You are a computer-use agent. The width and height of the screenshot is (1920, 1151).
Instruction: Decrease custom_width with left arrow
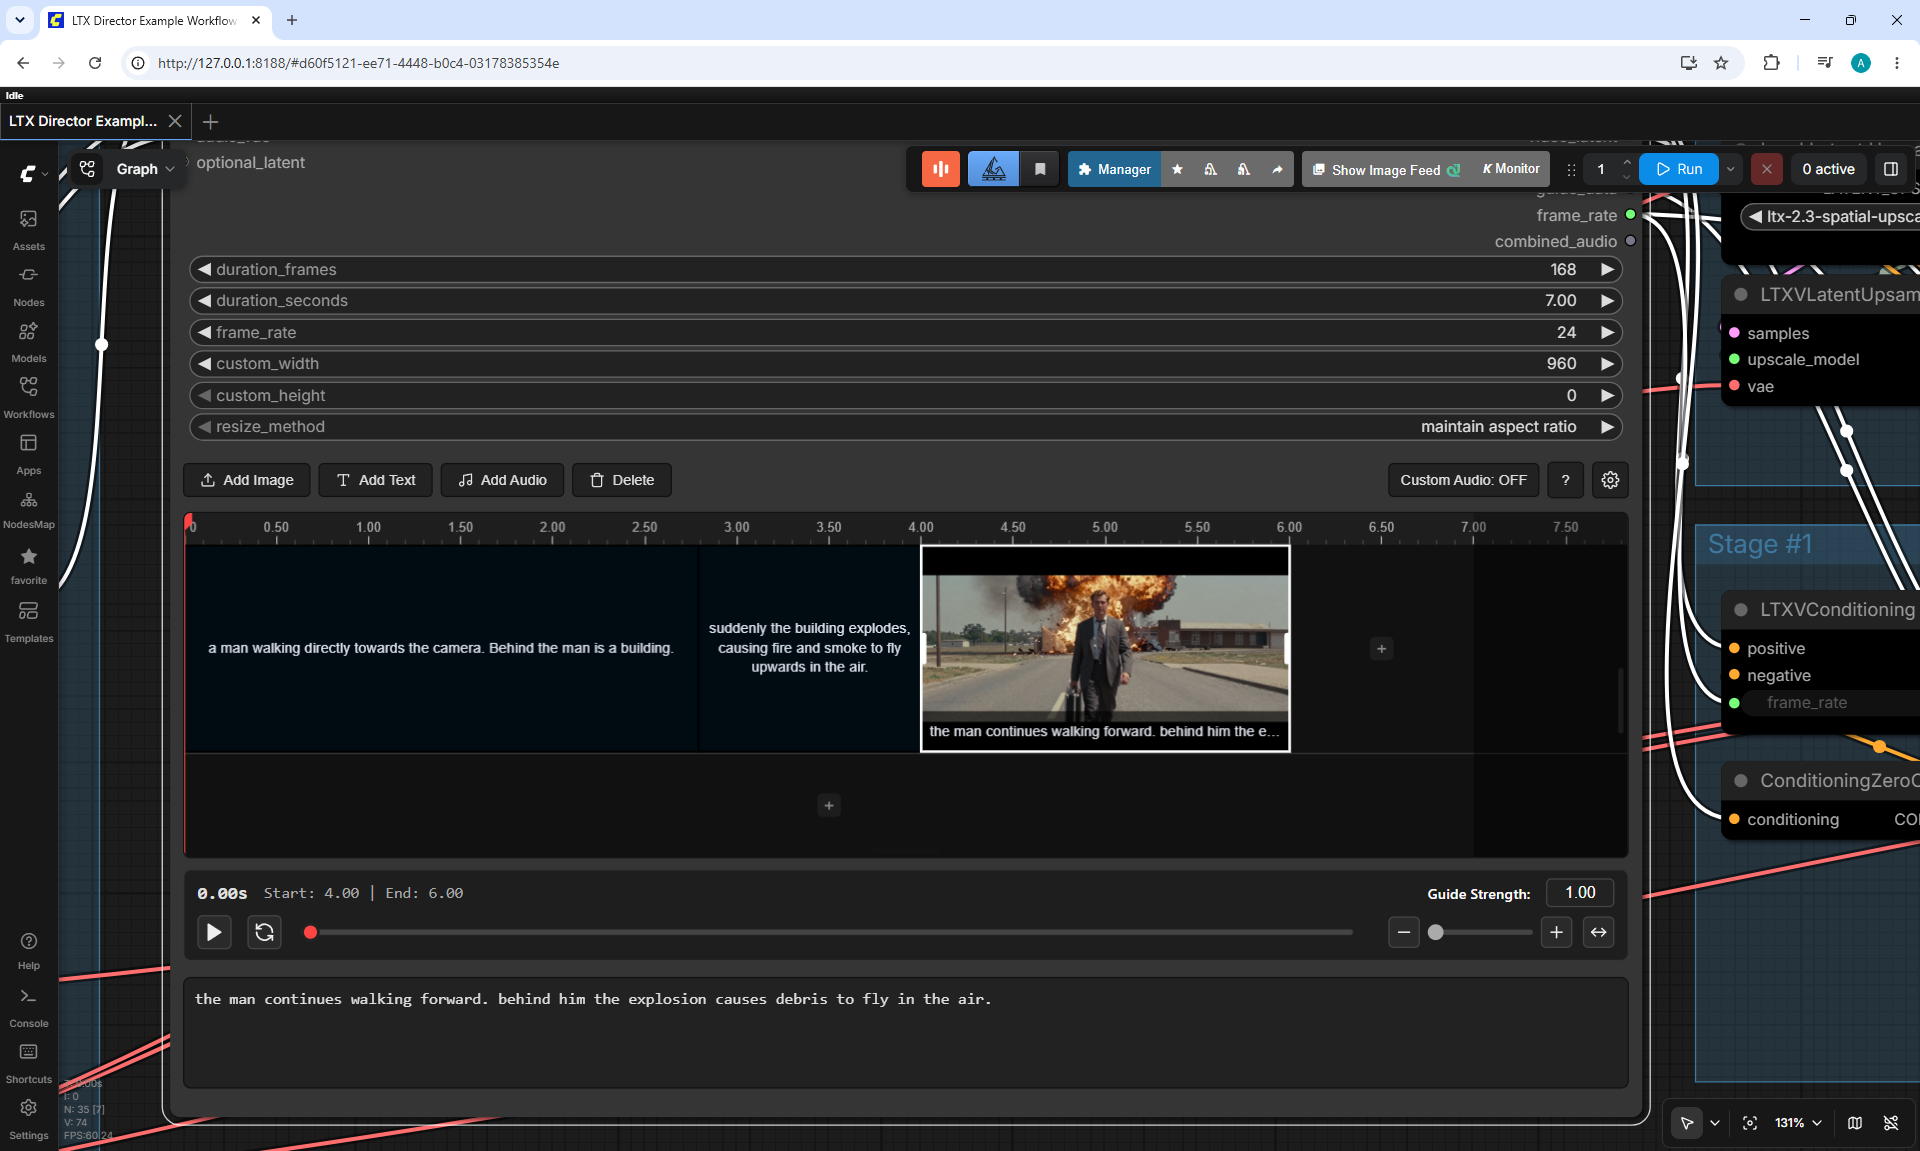tap(204, 364)
